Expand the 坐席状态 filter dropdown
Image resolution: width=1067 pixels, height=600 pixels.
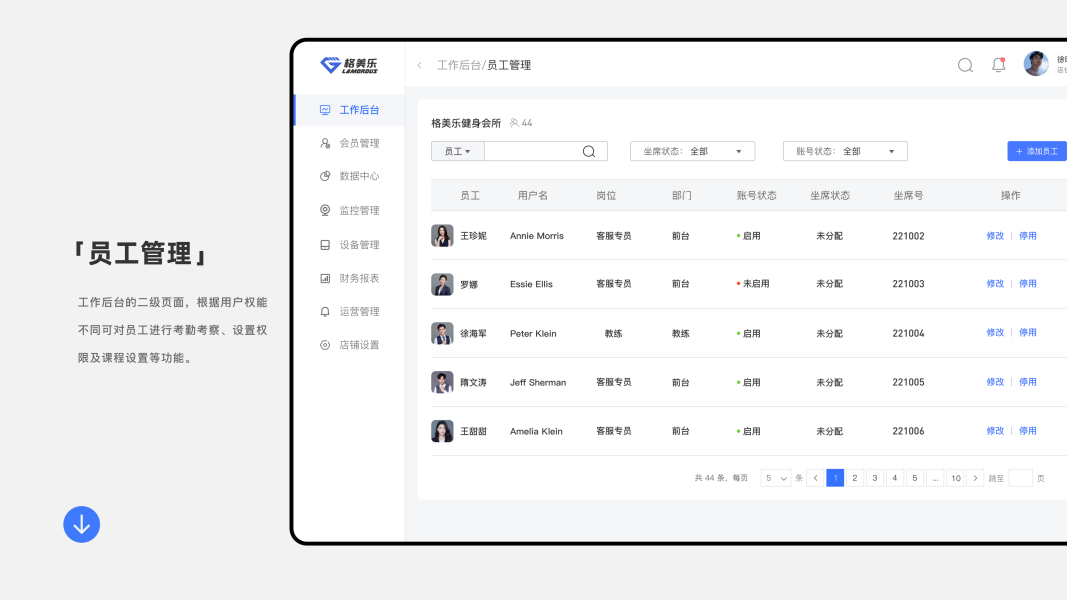692,151
